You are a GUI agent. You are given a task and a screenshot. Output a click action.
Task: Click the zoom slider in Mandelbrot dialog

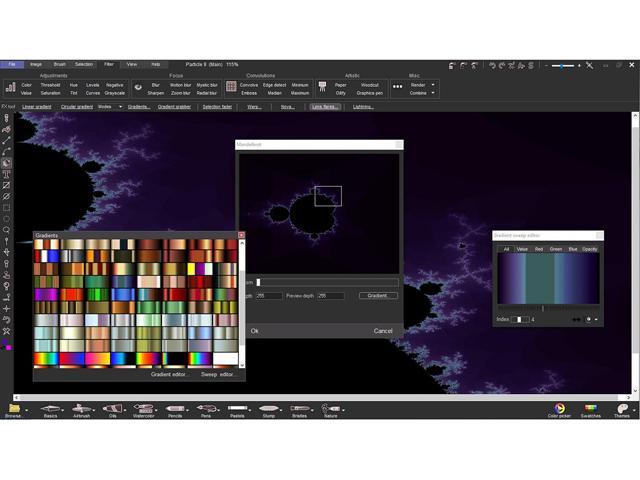click(x=327, y=283)
